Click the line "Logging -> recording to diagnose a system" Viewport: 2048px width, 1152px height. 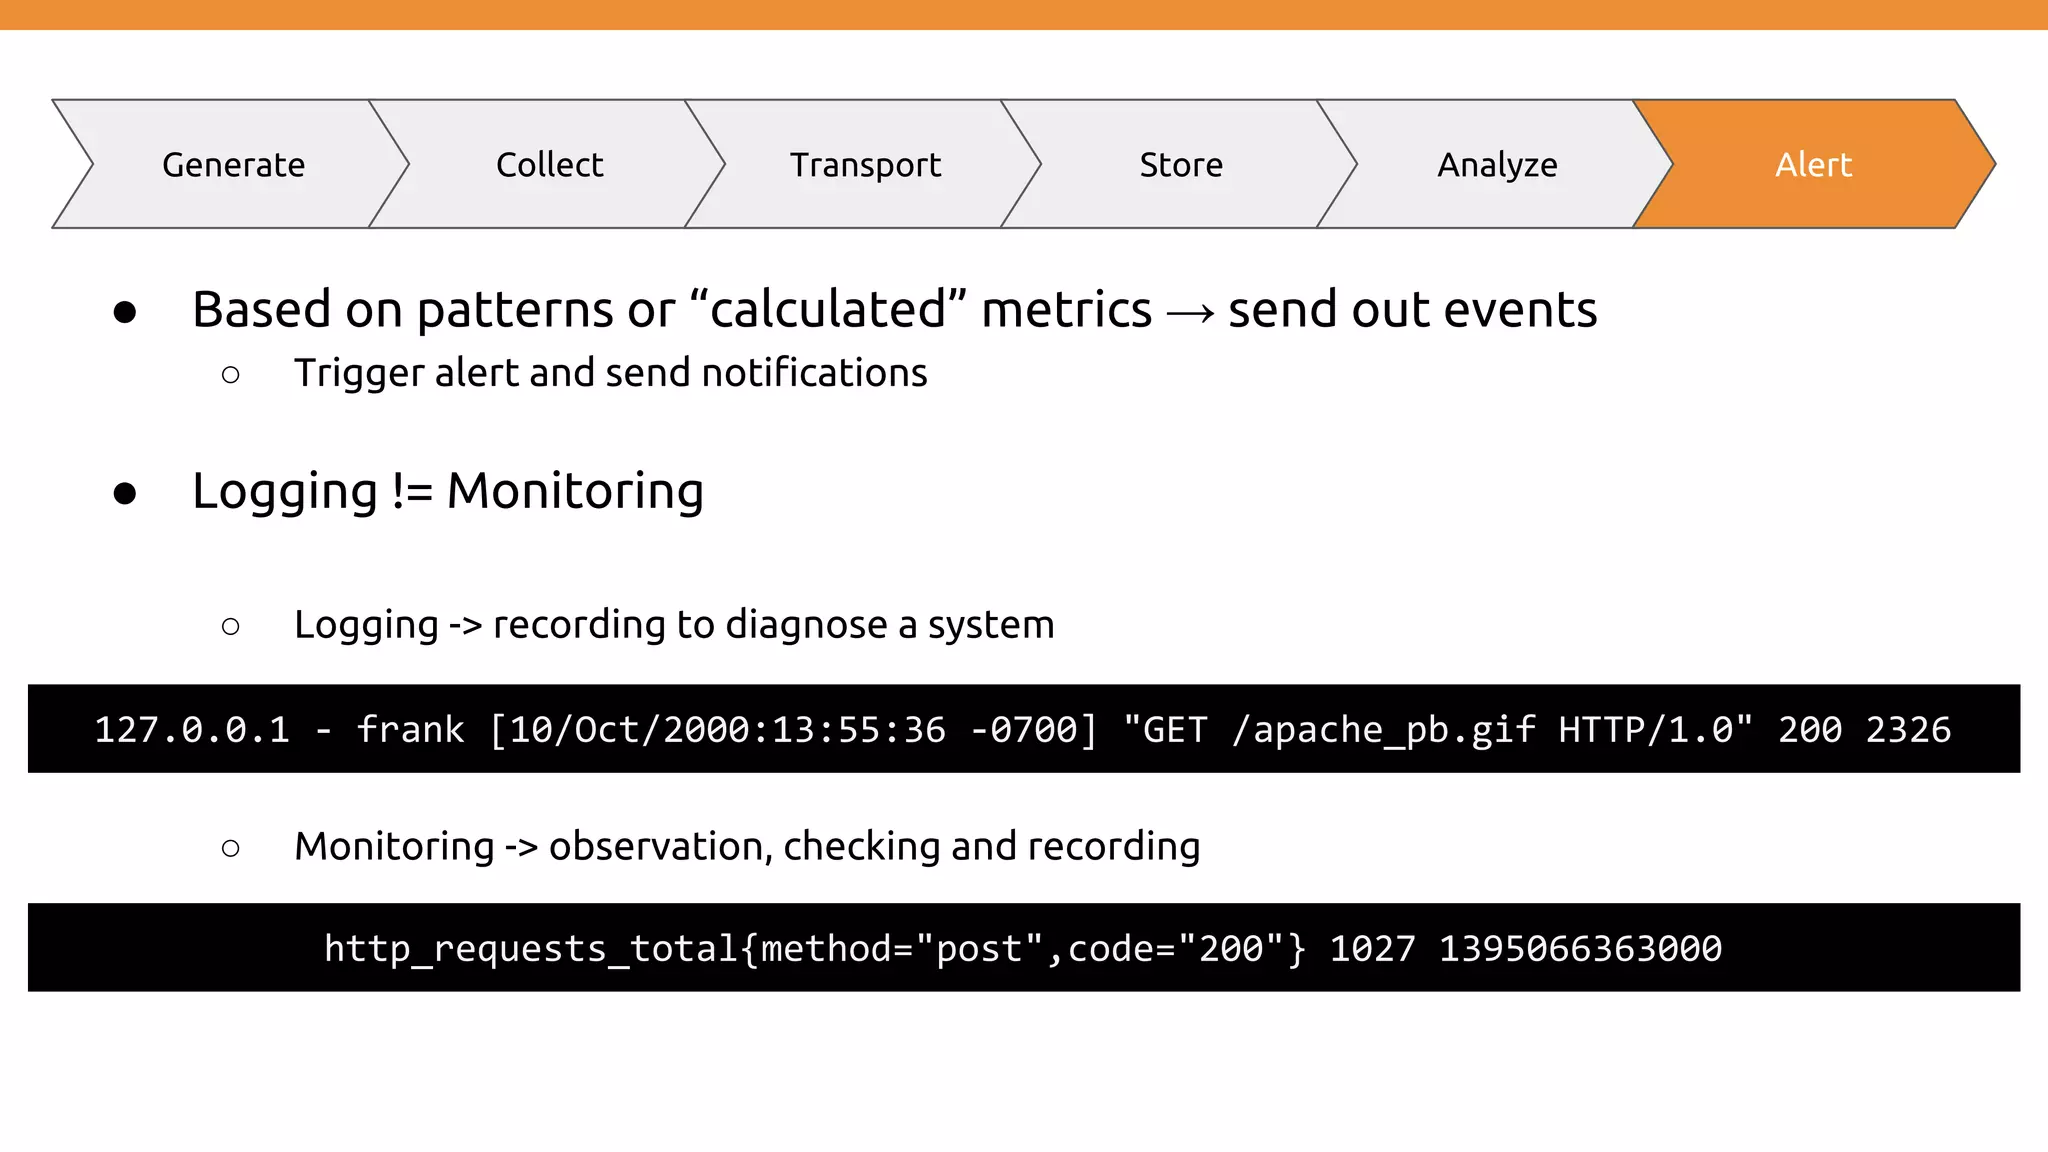pyautogui.click(x=674, y=625)
